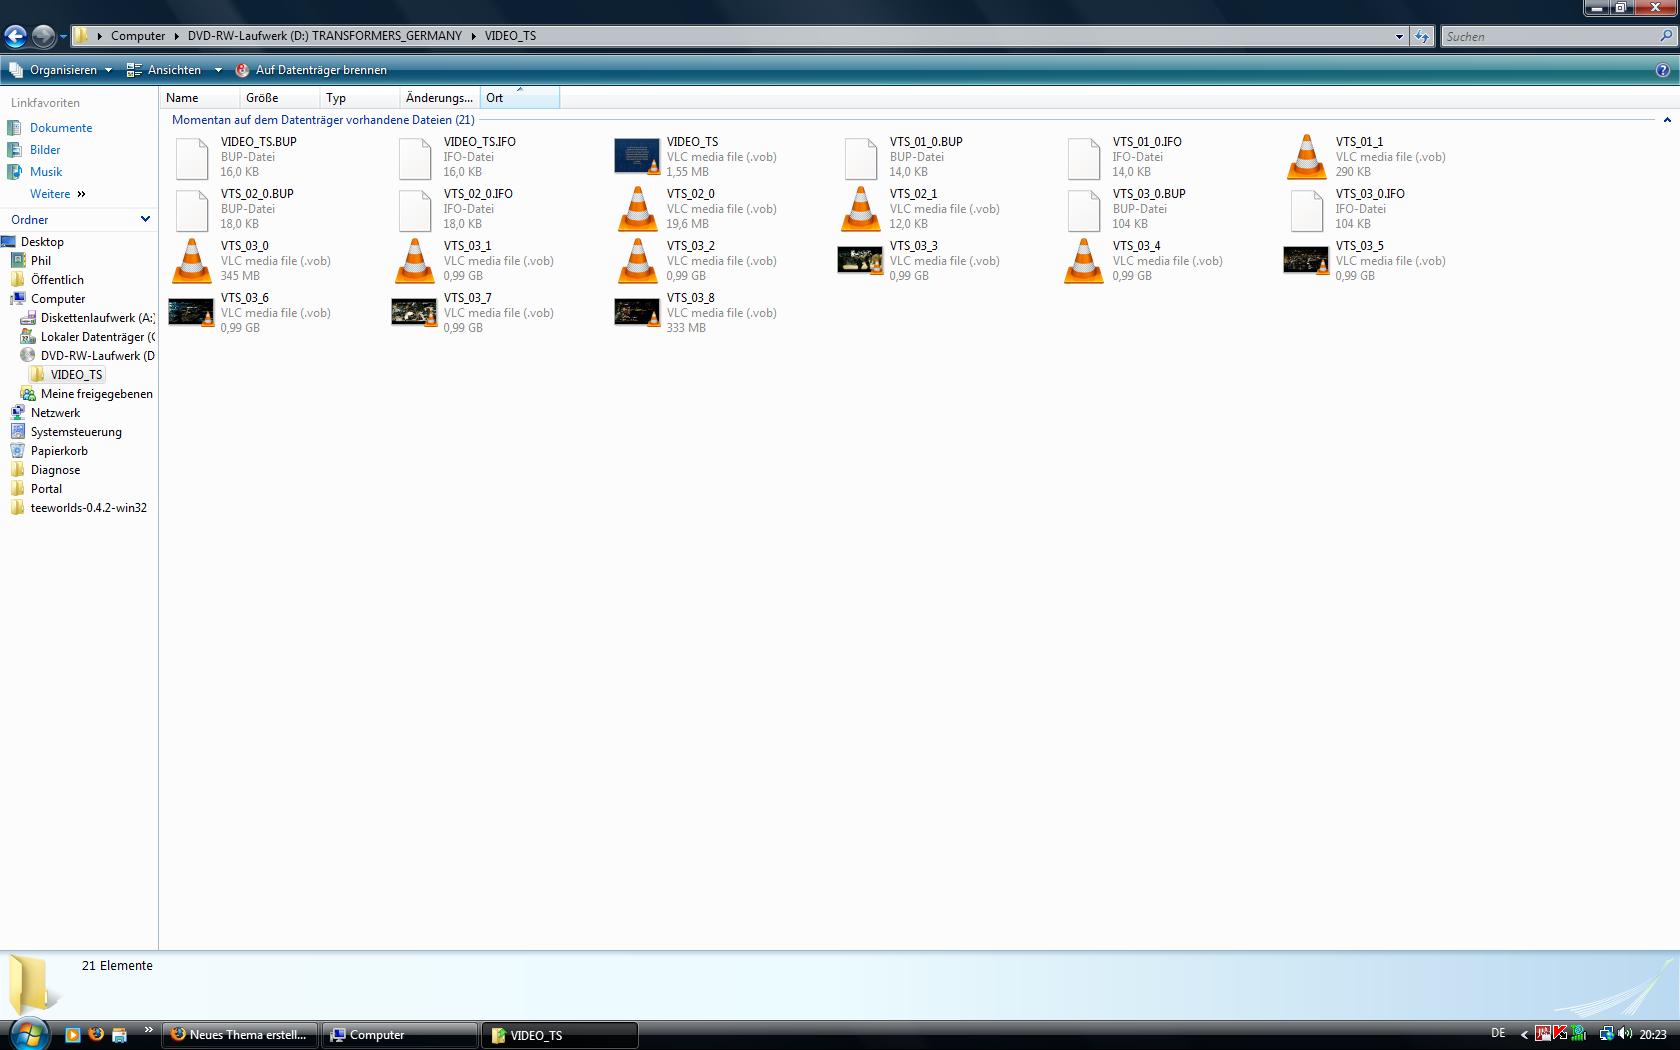Viewport: 1680px width, 1050px height.
Task: Select Computer in the folder tree
Action: (x=58, y=299)
